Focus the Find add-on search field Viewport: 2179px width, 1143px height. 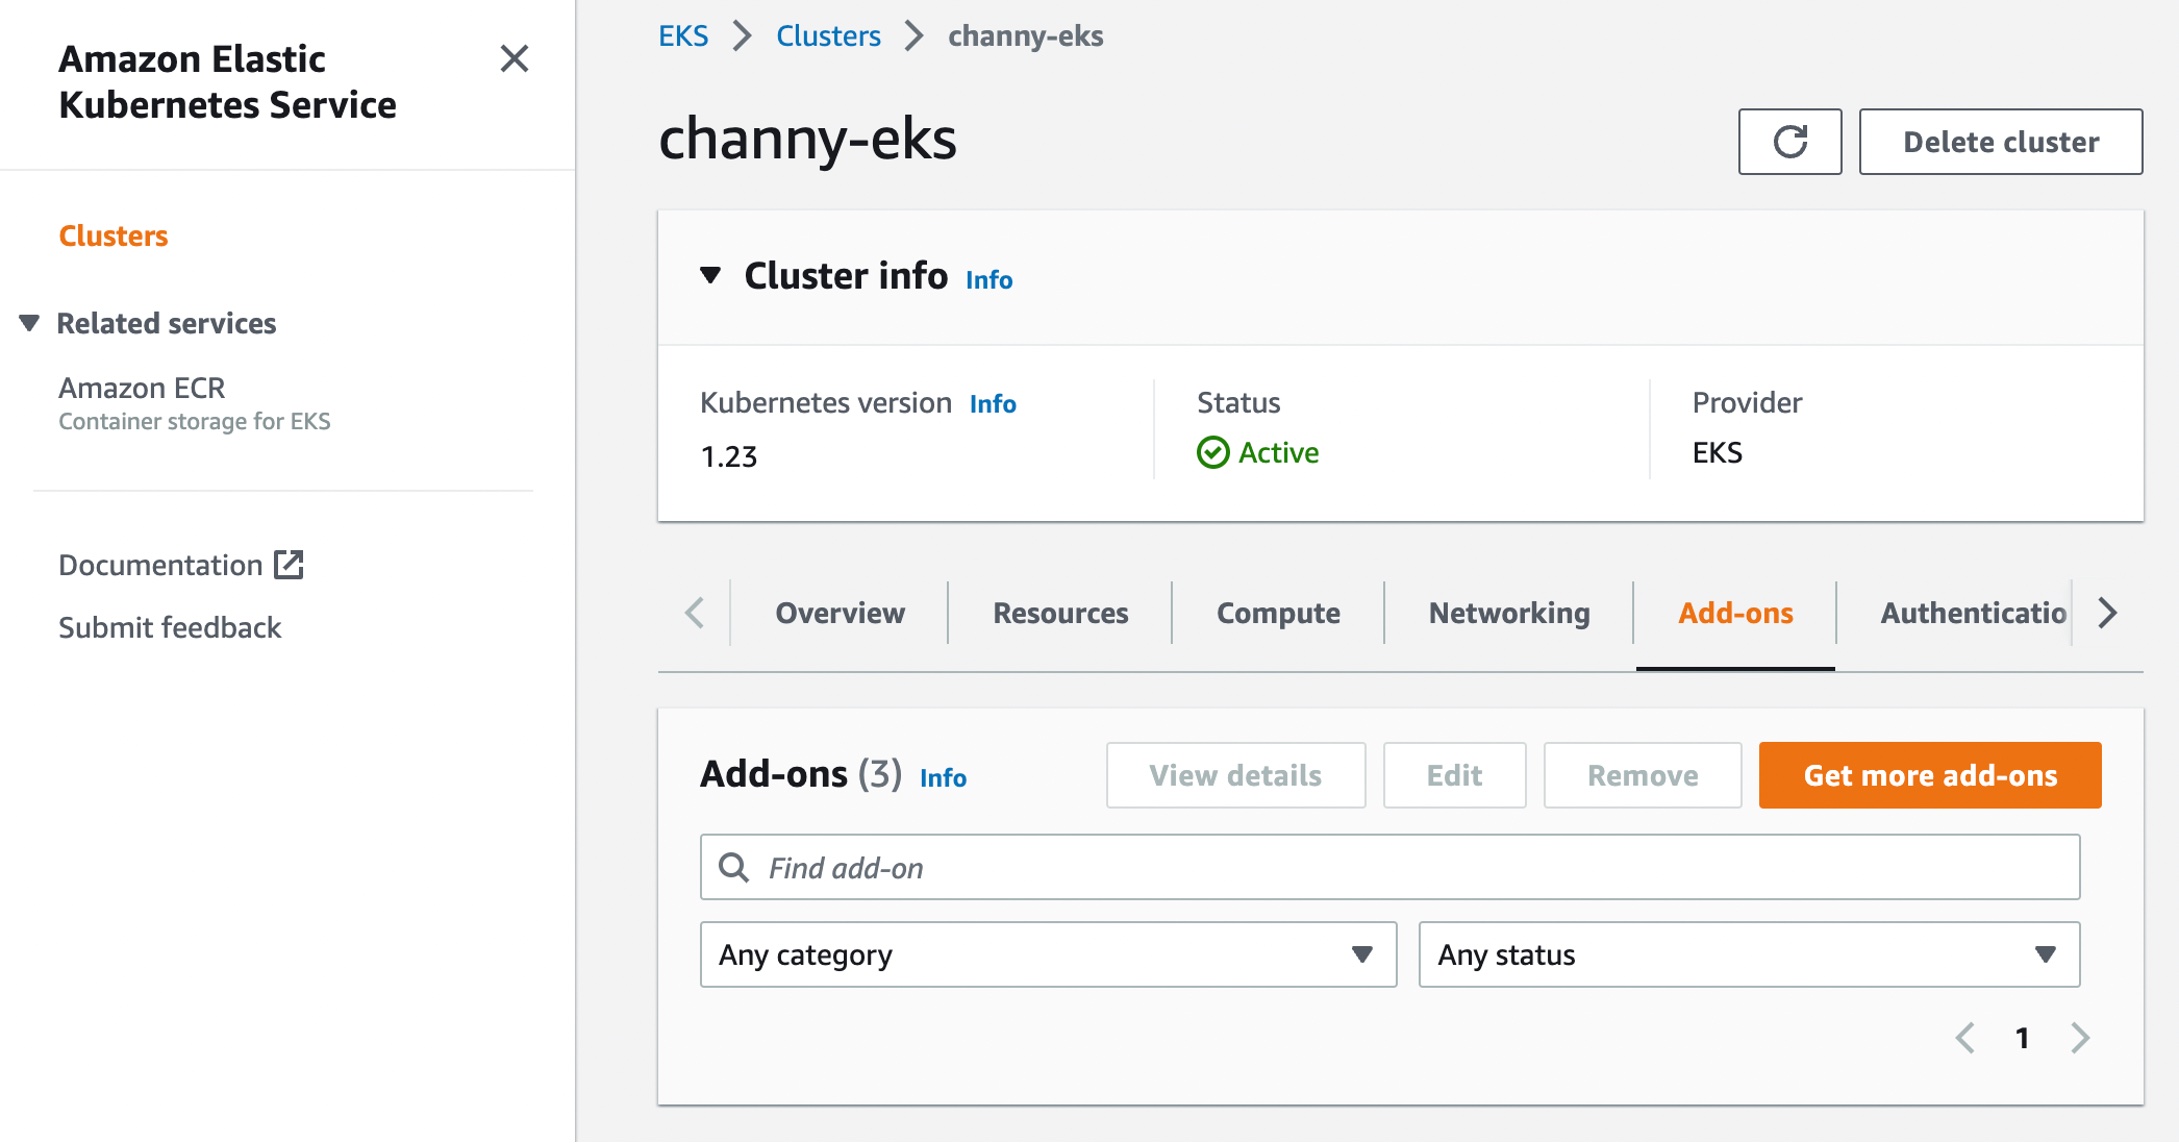pos(1390,867)
